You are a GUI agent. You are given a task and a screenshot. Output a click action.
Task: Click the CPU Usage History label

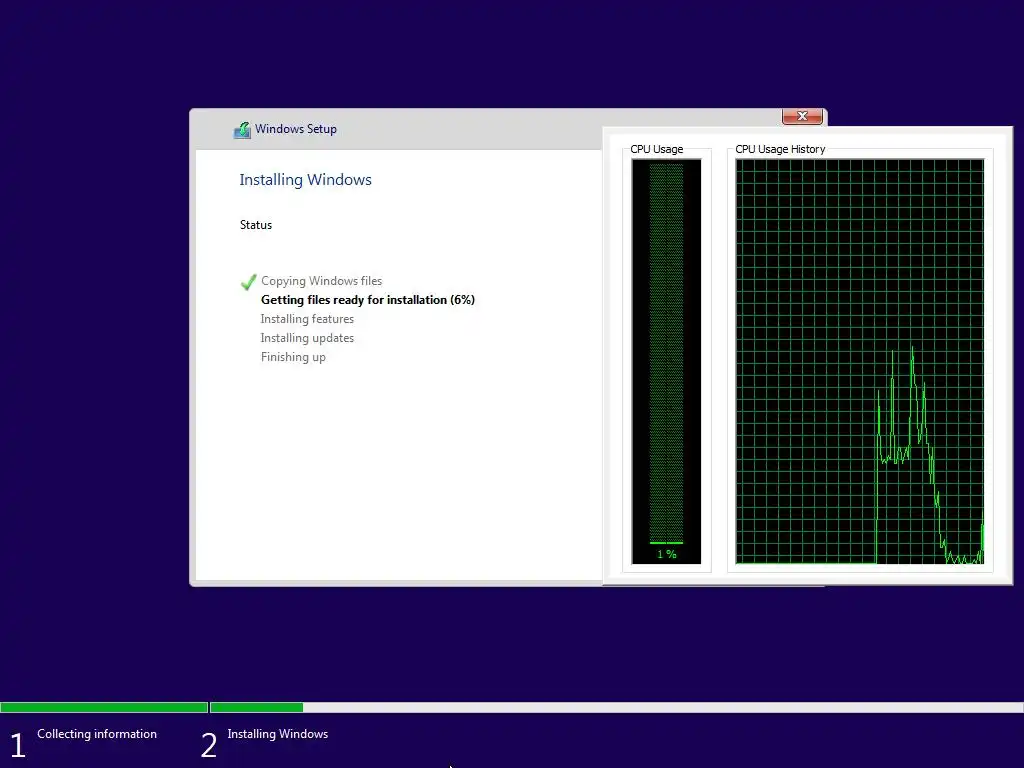tap(780, 149)
